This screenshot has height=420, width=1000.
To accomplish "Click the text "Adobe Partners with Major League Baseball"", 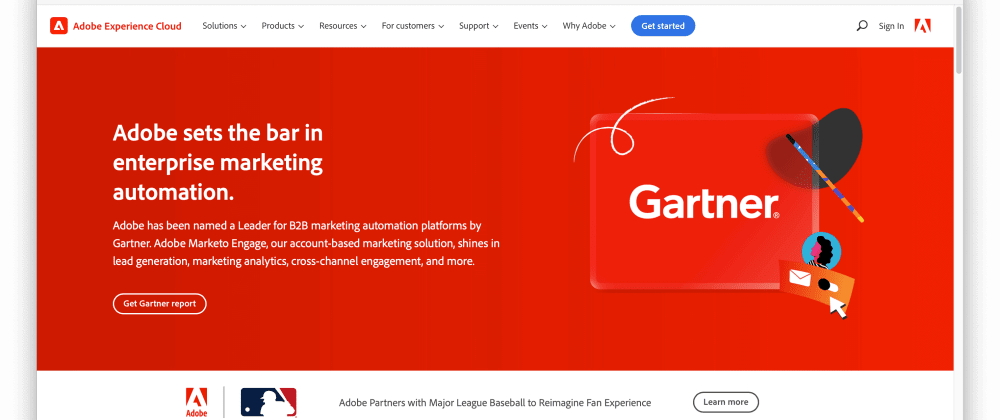I will point(430,403).
